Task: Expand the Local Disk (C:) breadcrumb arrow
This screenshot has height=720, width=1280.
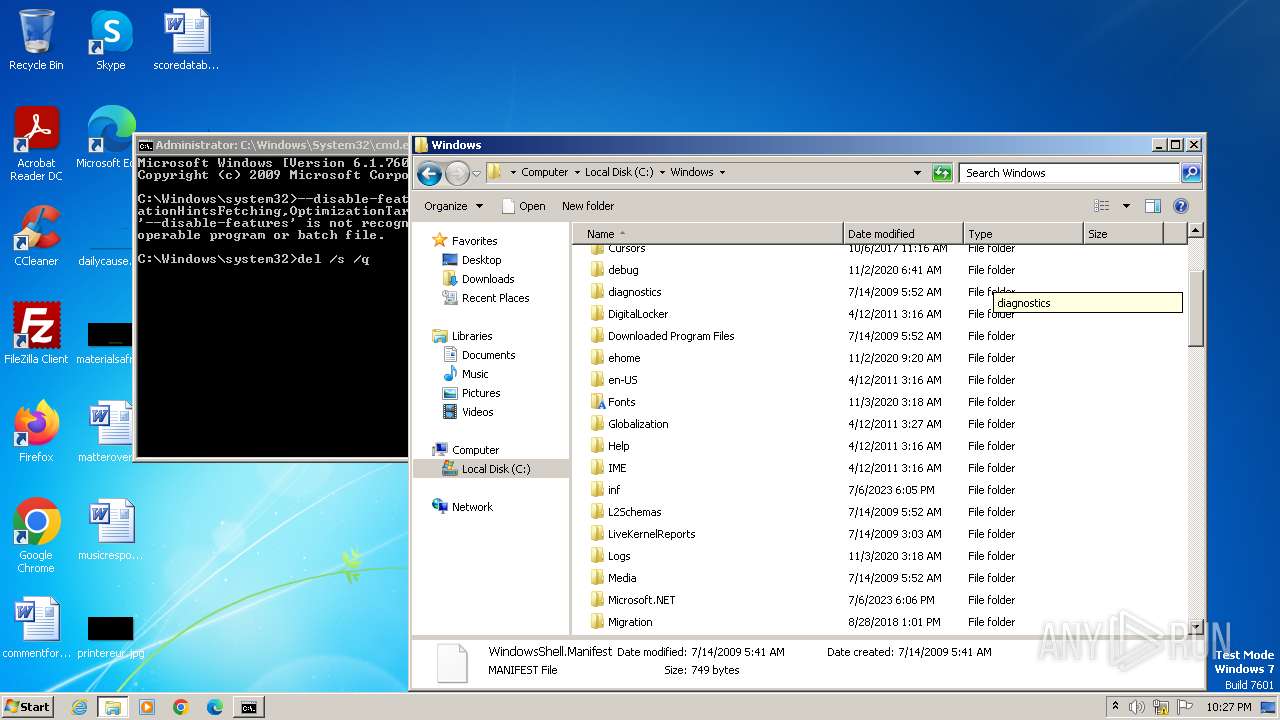Action: pyautogui.click(x=662, y=172)
